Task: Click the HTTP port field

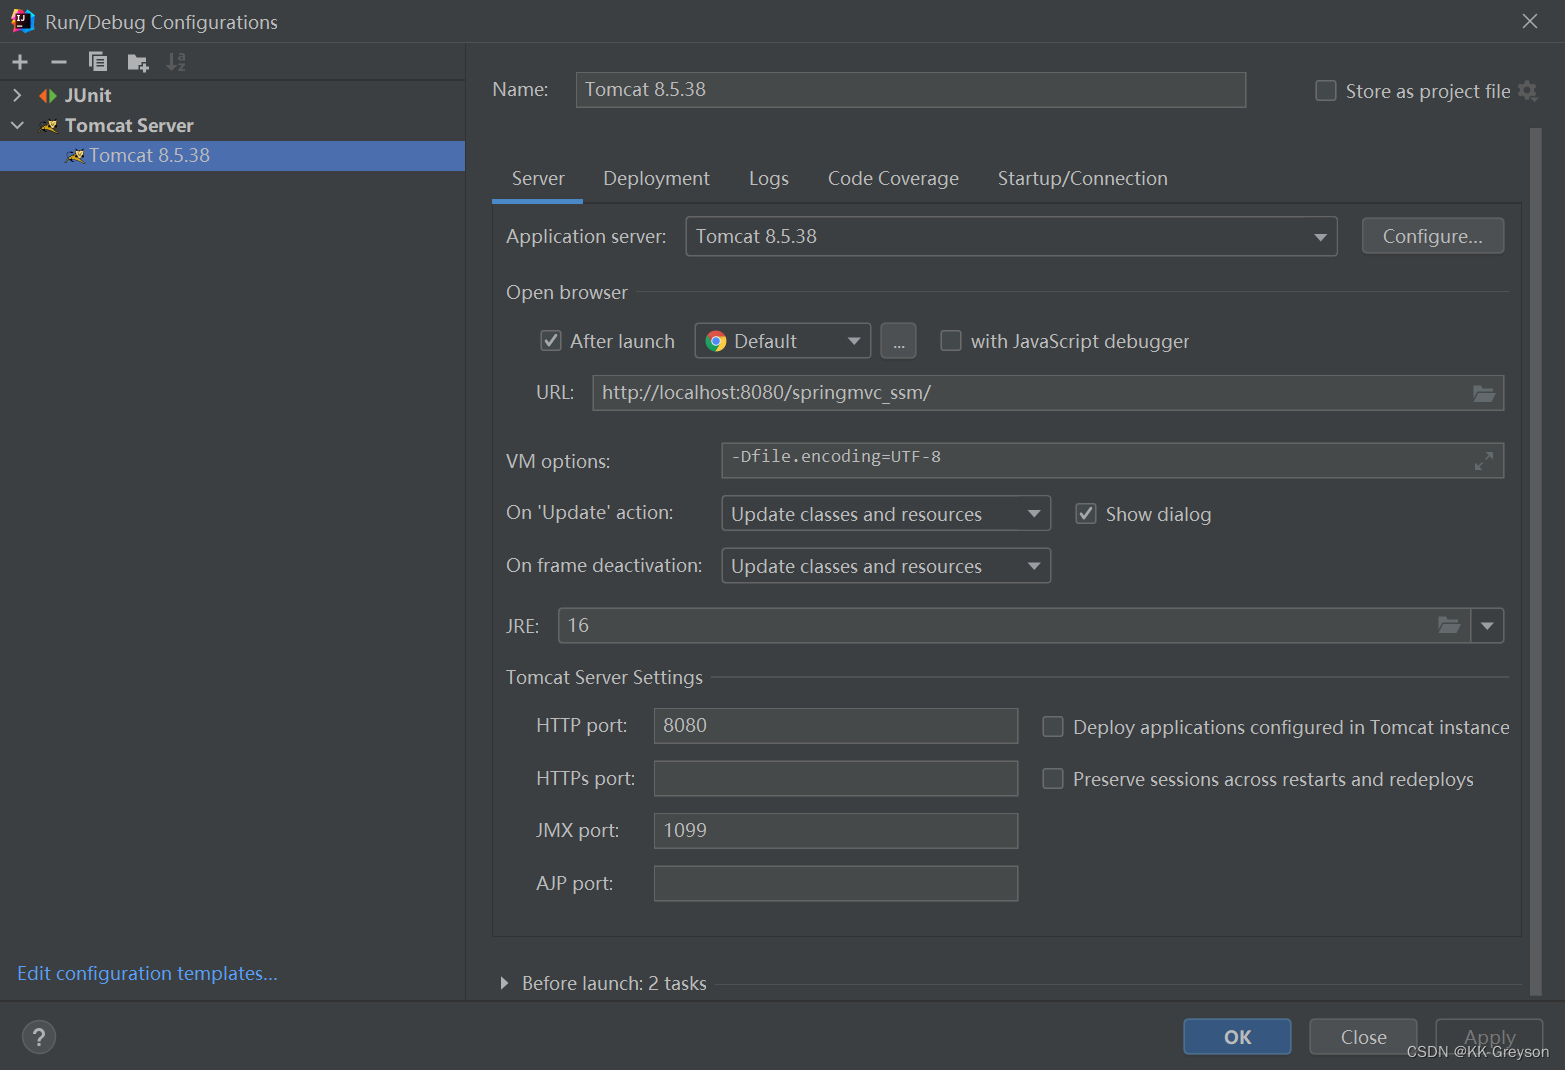Action: 836,726
